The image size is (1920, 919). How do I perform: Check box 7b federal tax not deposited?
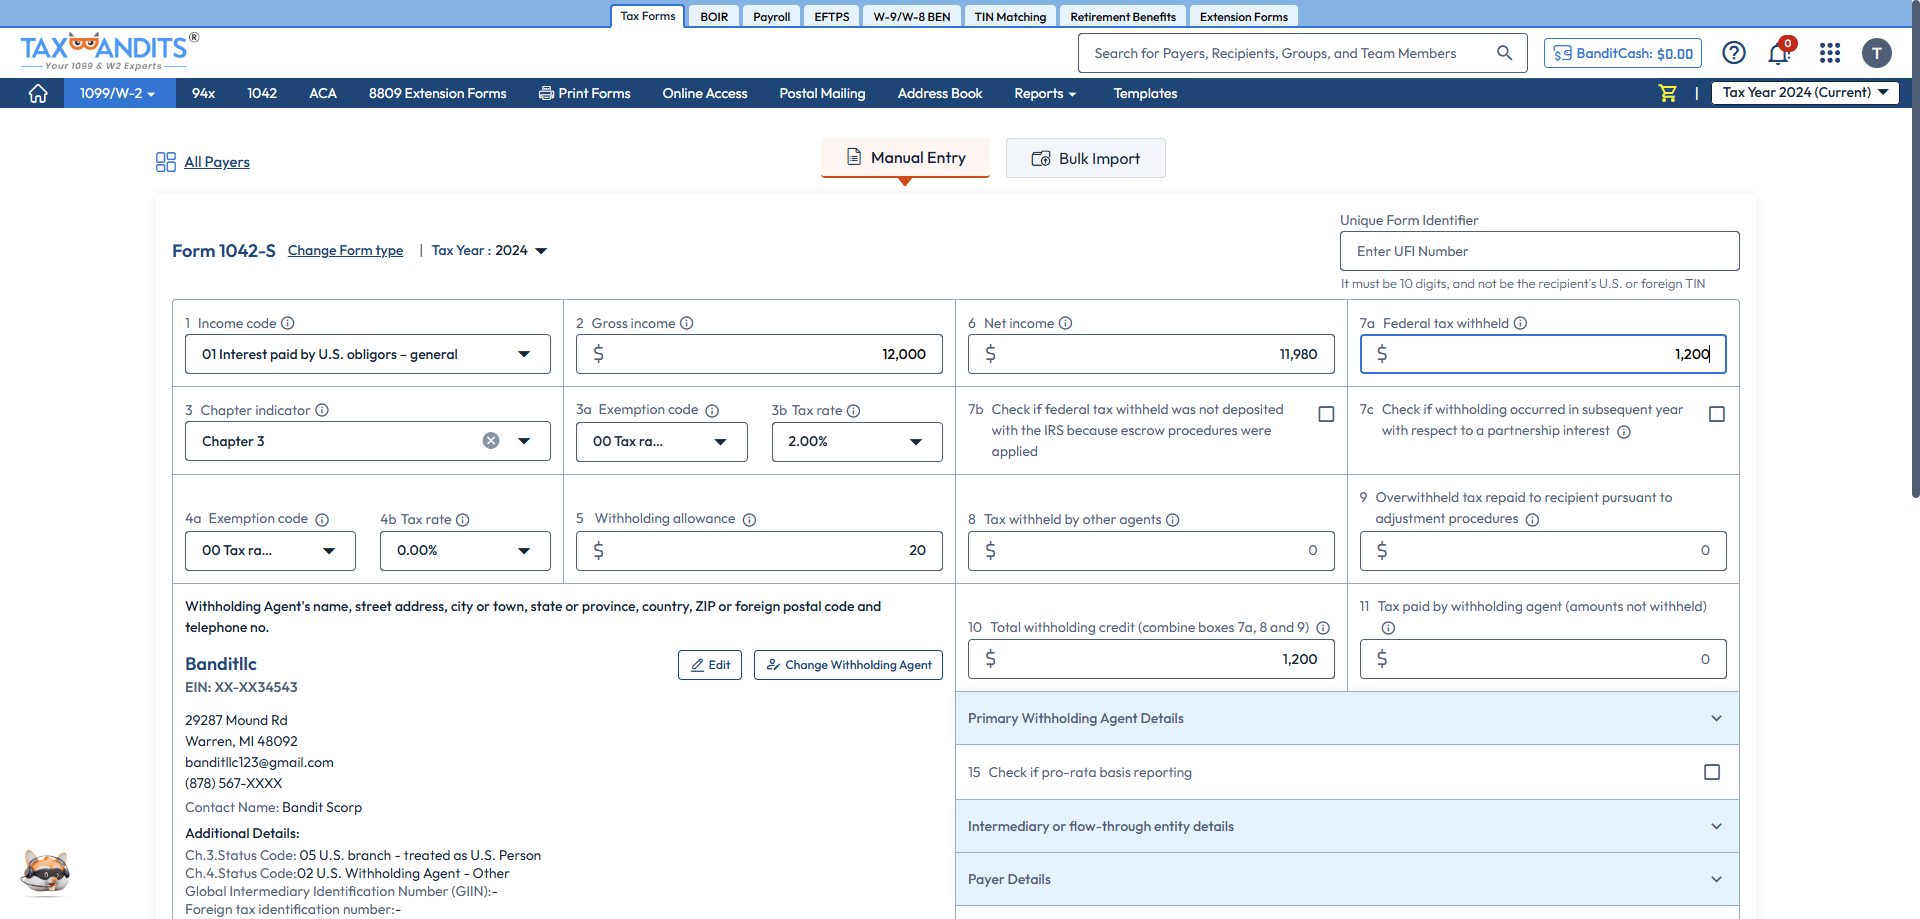(x=1327, y=414)
